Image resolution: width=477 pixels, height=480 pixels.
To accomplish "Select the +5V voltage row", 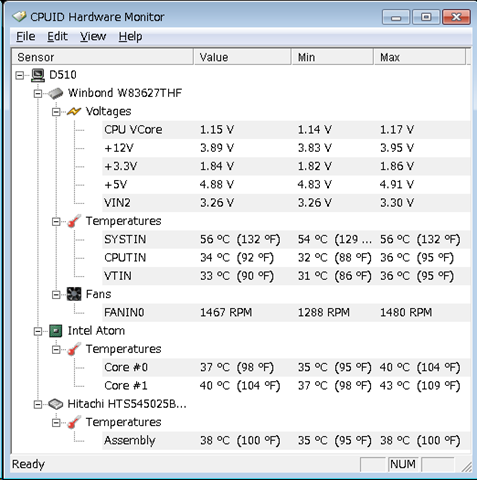I will (286, 185).
